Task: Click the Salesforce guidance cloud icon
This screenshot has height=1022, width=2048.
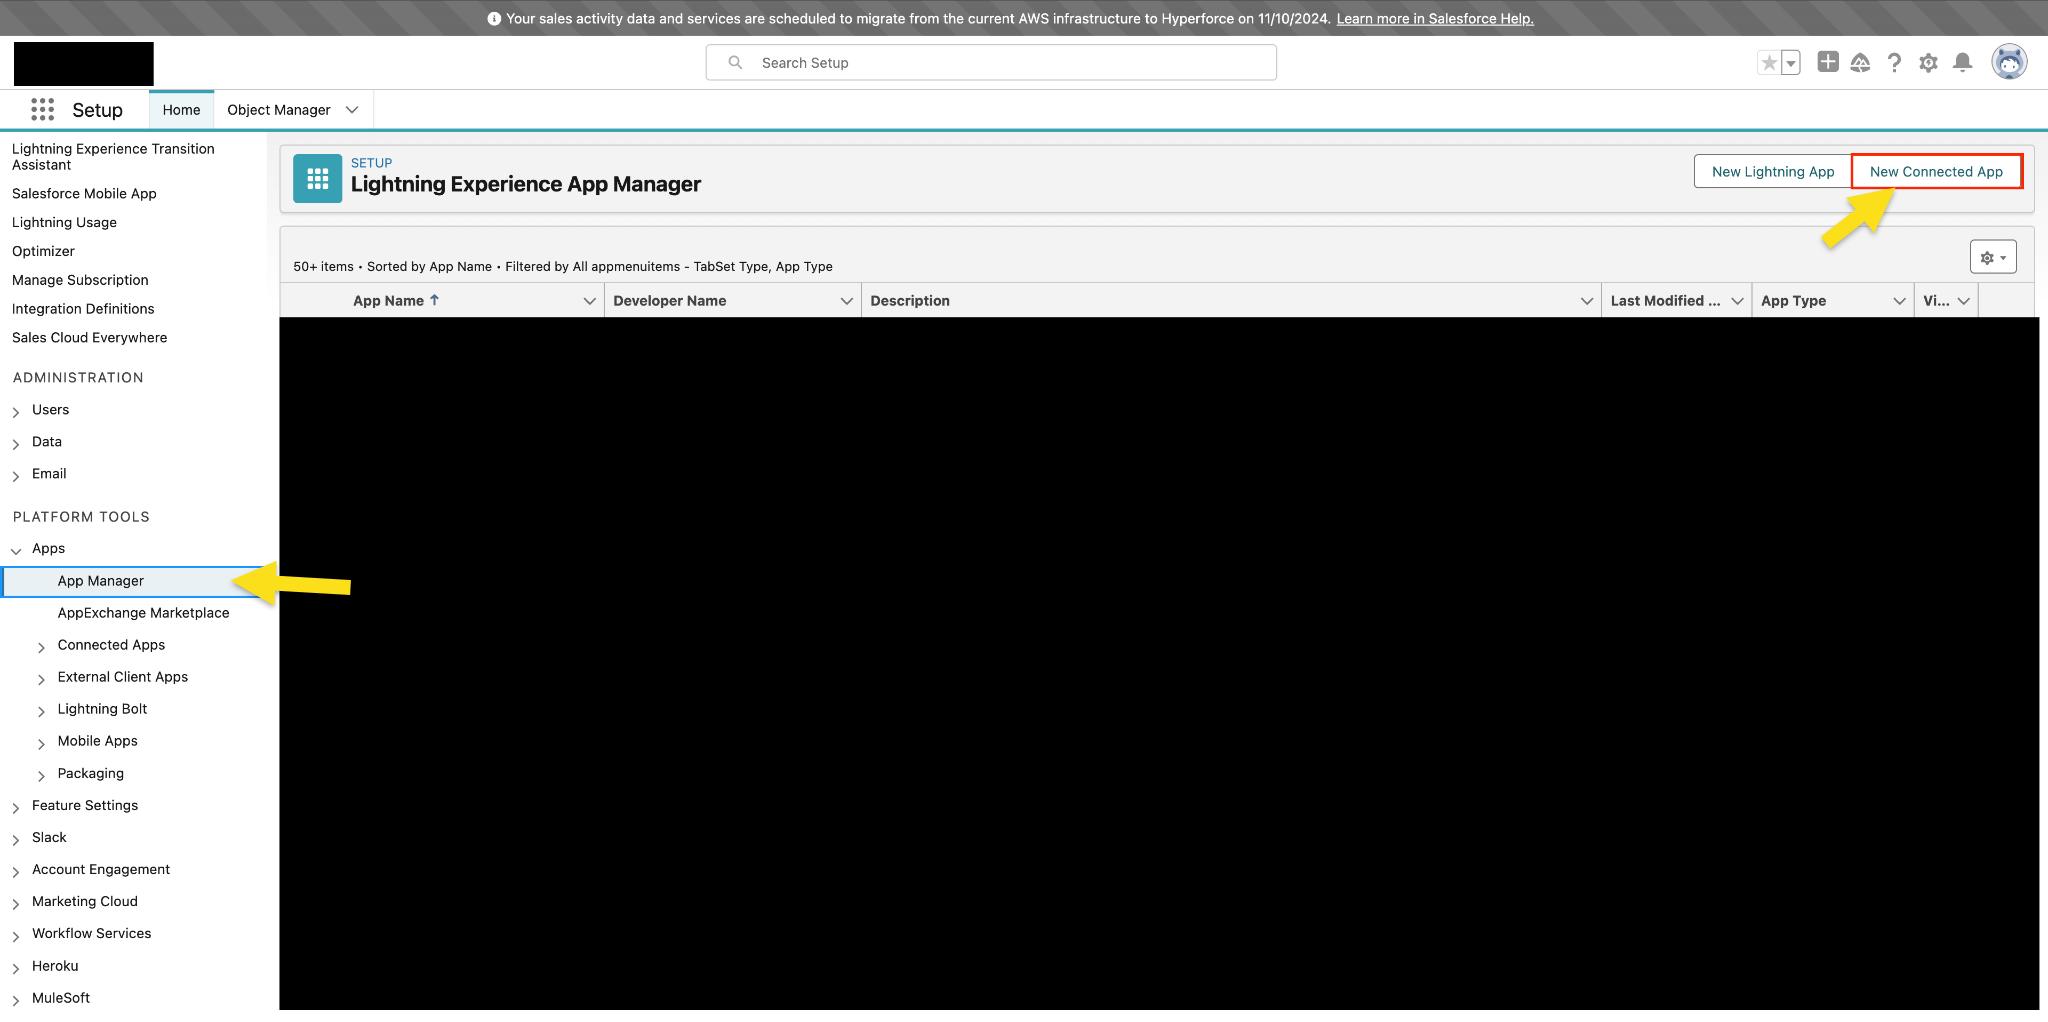Action: (x=1861, y=63)
